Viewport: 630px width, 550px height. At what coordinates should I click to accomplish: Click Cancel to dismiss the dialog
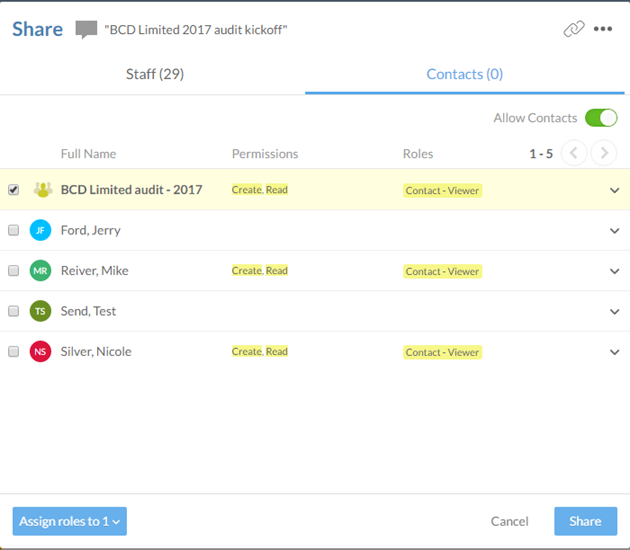click(509, 521)
